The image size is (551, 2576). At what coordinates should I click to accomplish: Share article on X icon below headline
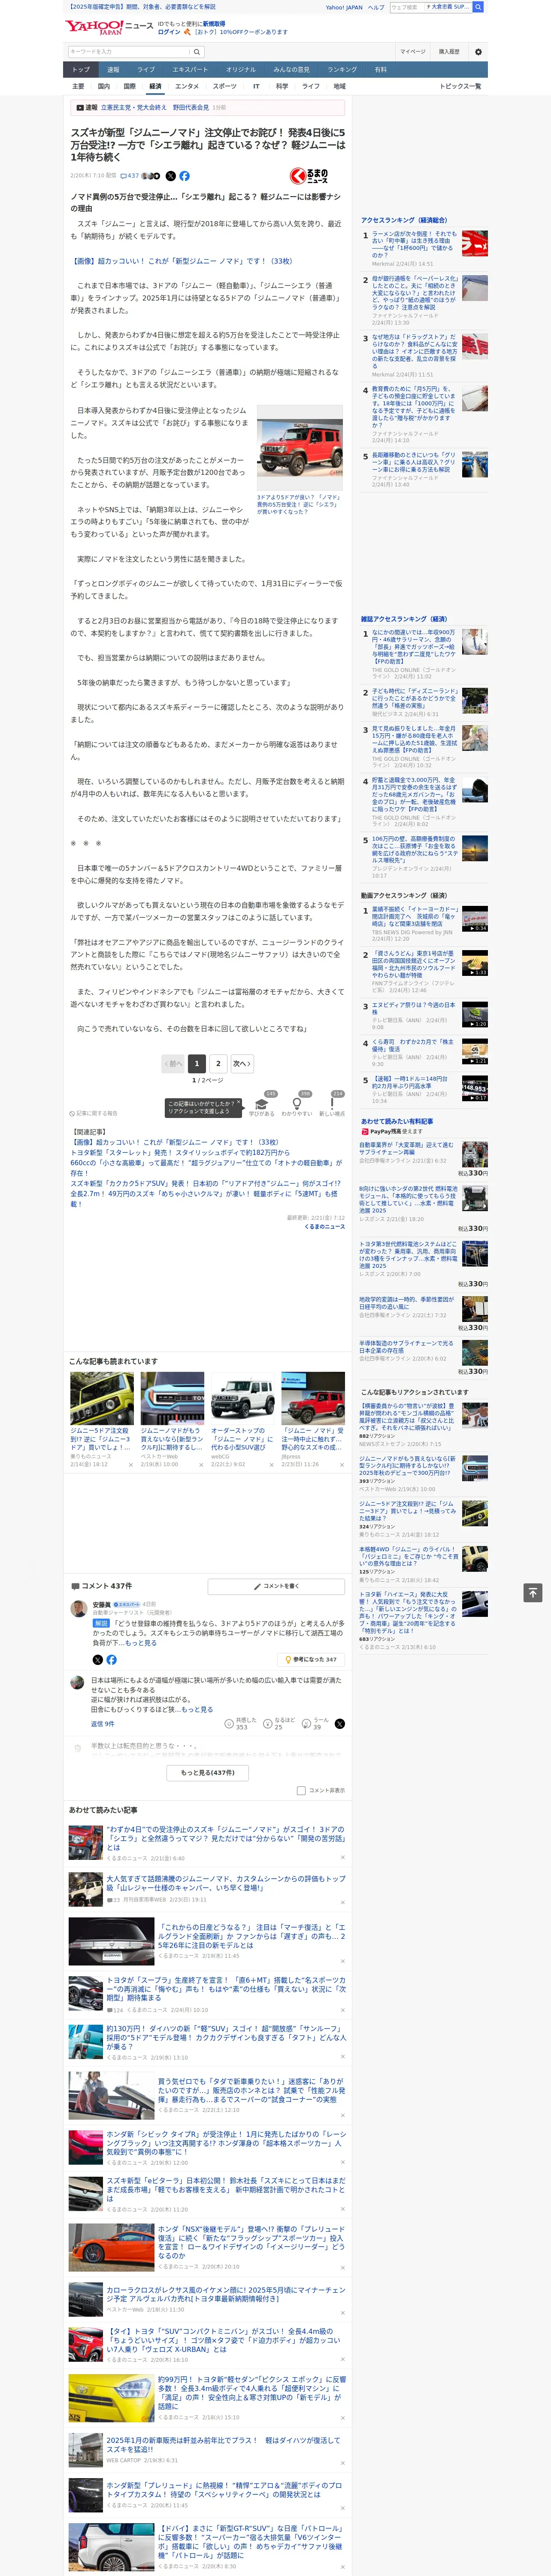(170, 176)
